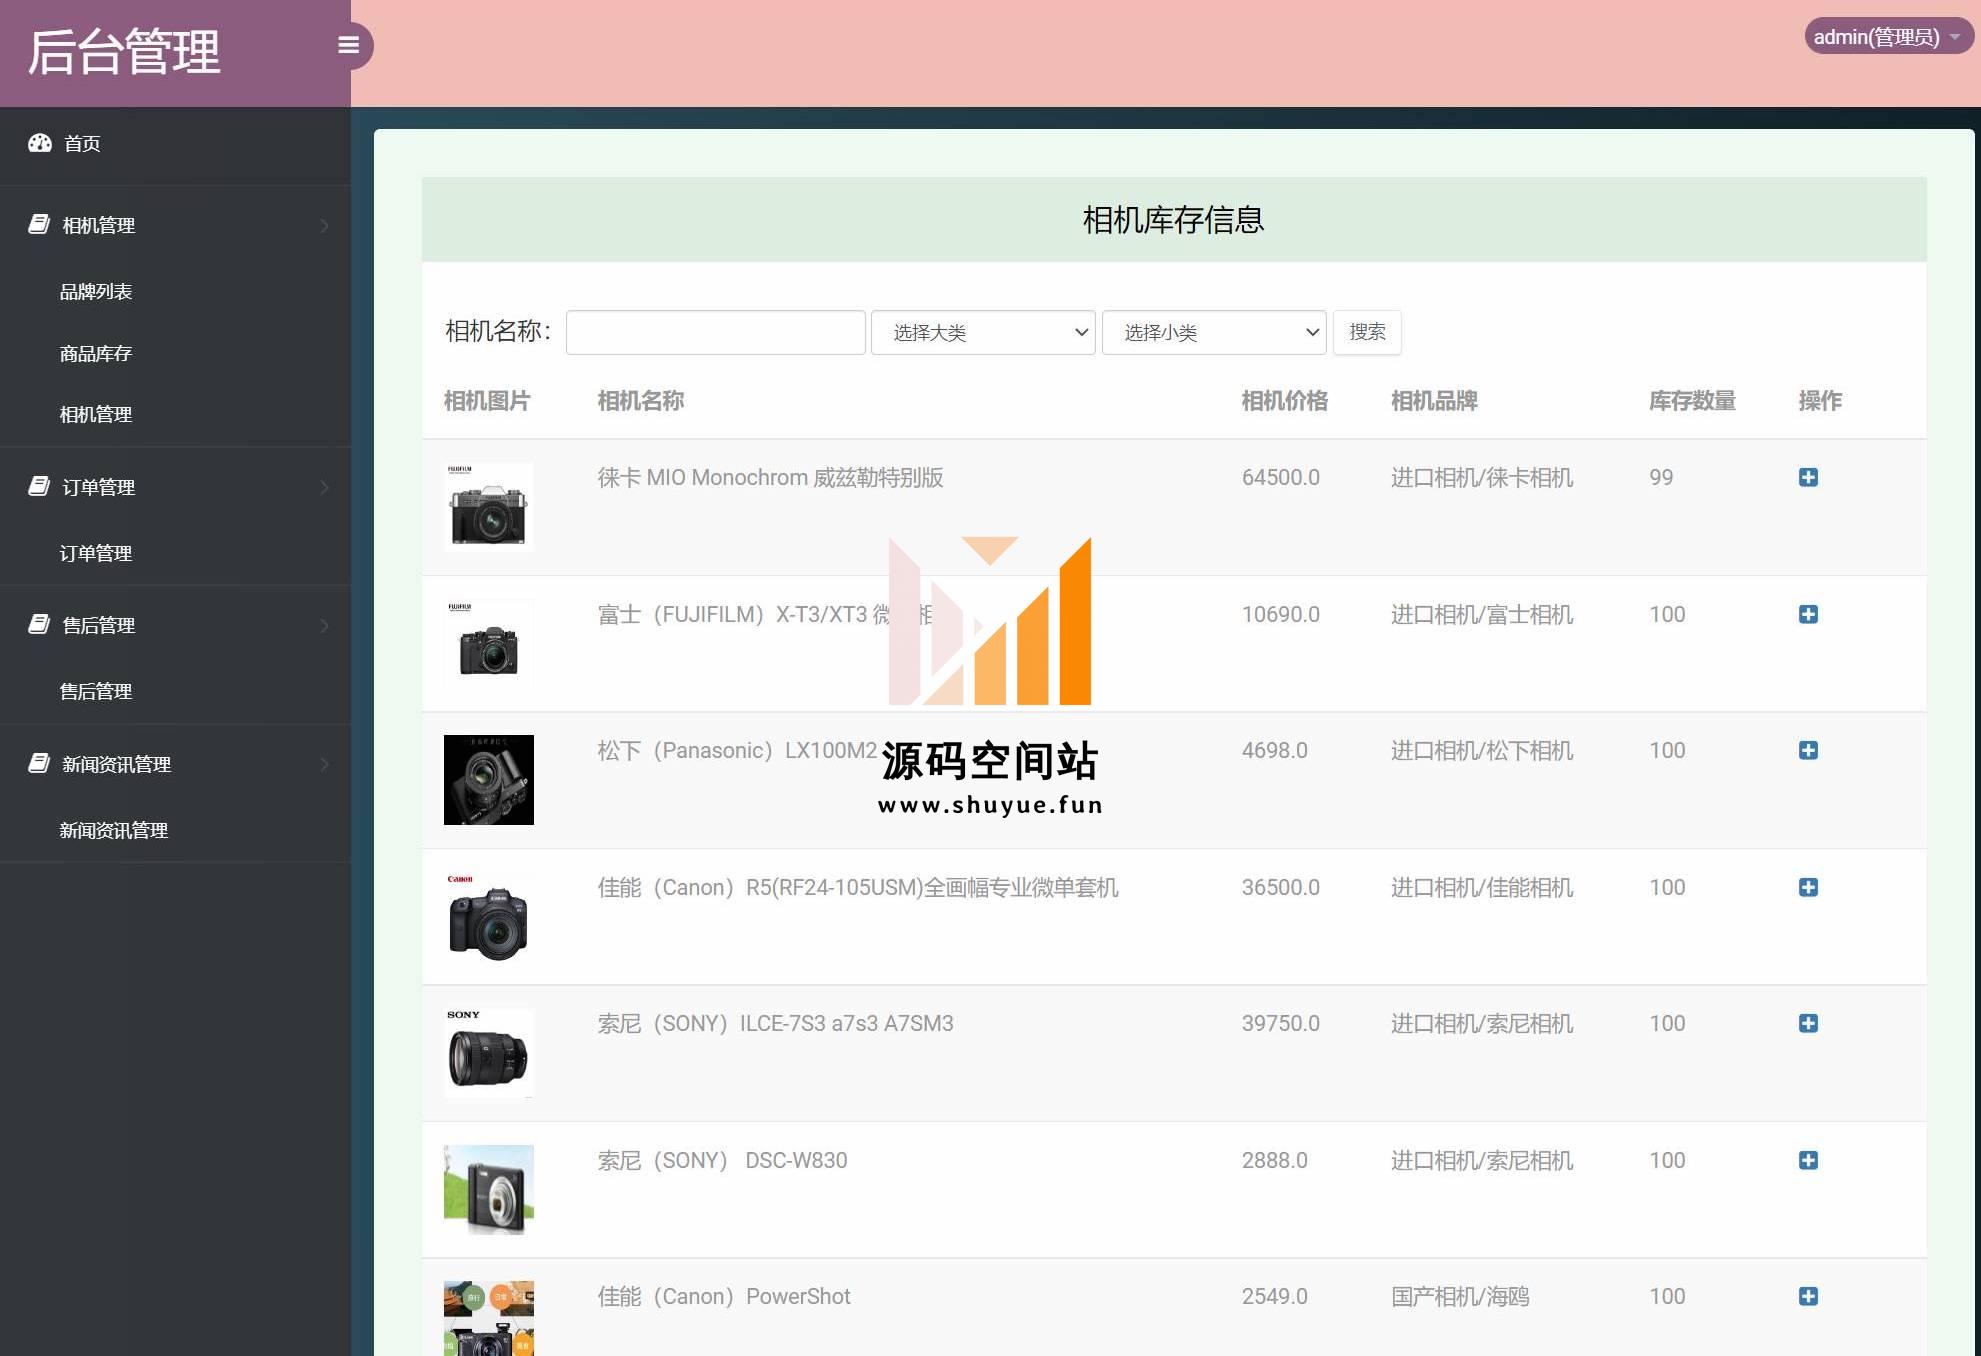Open 商品库存 in the sidebar
The image size is (1981, 1356).
click(96, 353)
